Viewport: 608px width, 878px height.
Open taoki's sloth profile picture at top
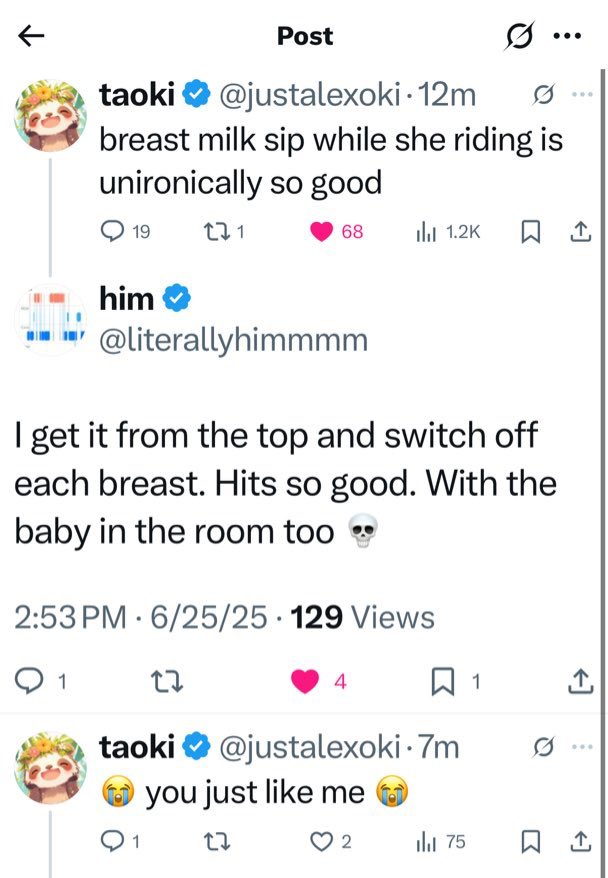[50, 116]
